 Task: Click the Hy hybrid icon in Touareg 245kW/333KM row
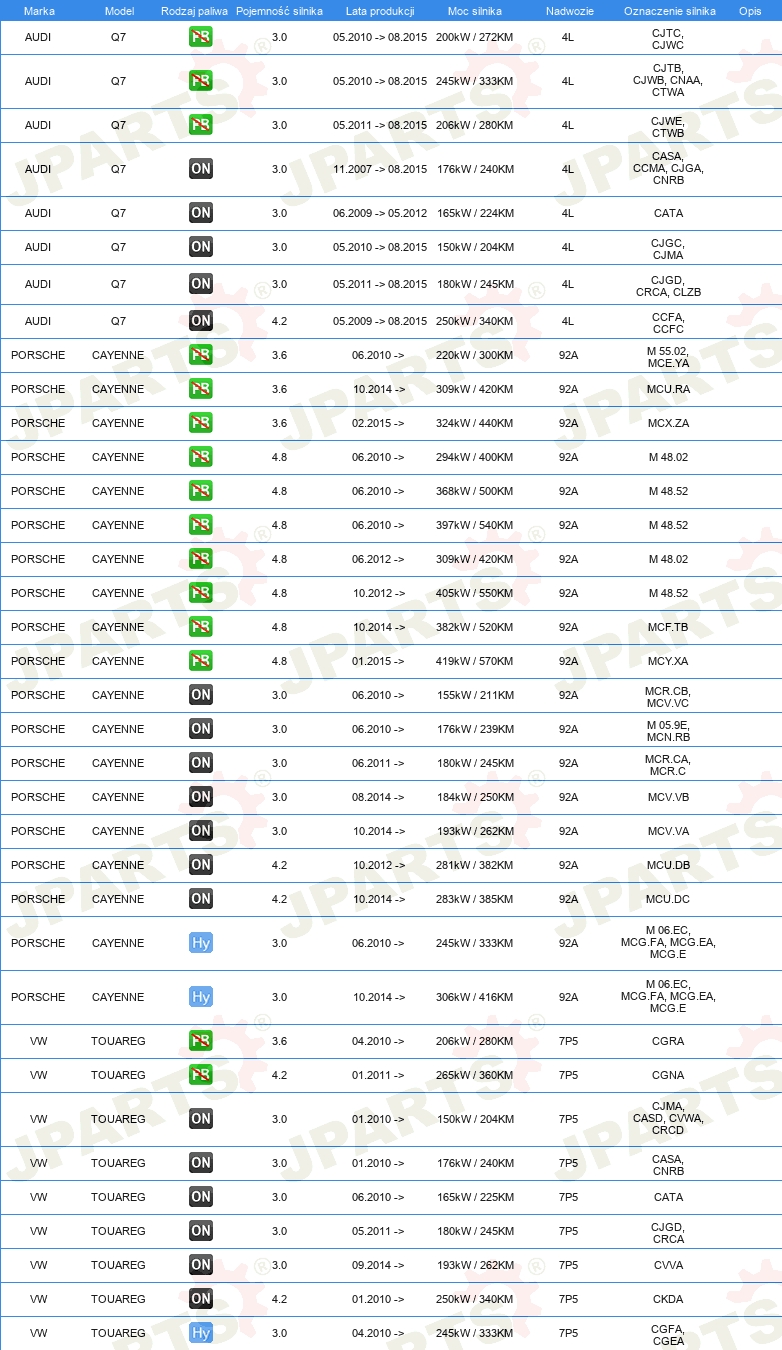[201, 1333]
